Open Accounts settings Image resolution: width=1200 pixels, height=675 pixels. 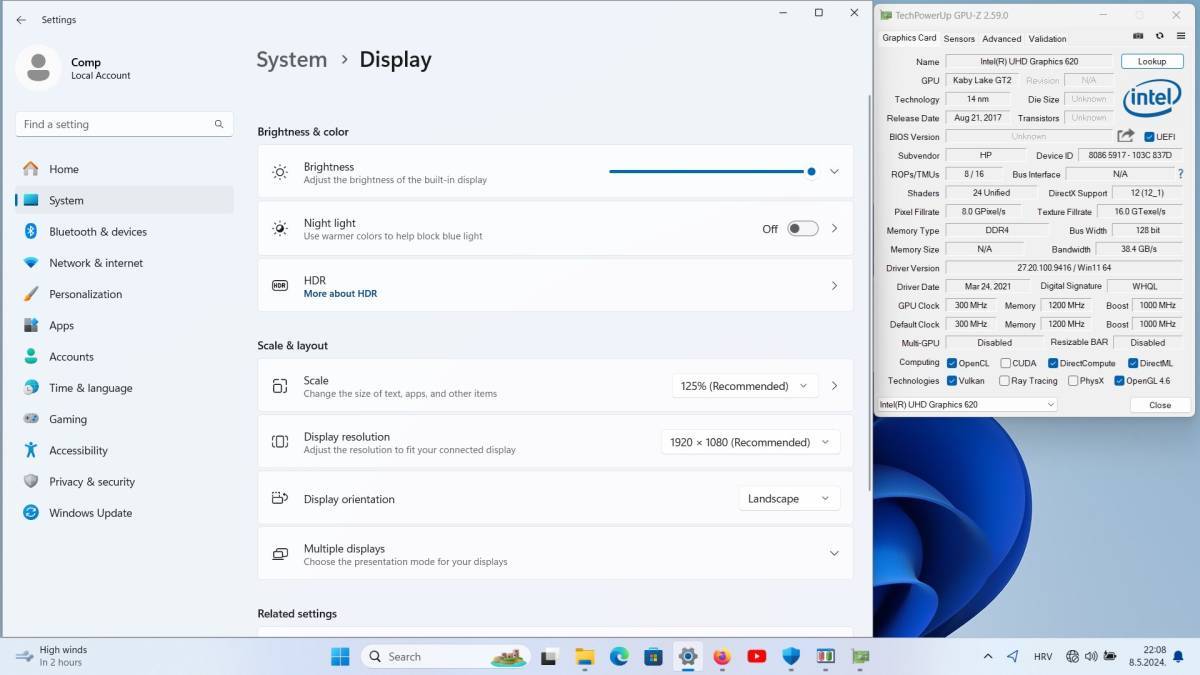click(x=125, y=356)
